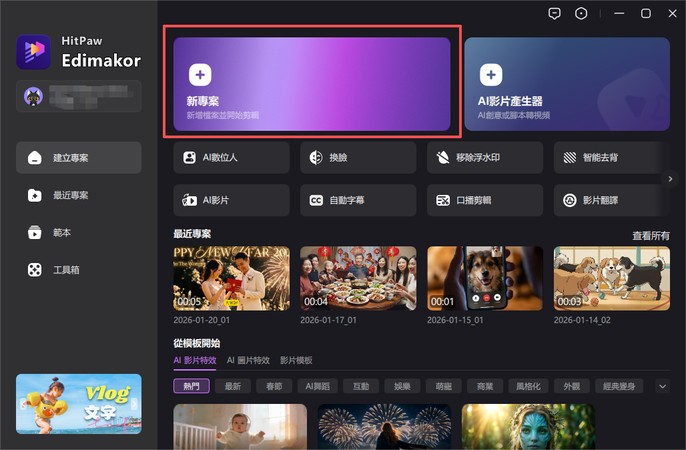Click the AI數位人 avatar icon
The height and width of the screenshot is (450, 686).
[x=189, y=157]
